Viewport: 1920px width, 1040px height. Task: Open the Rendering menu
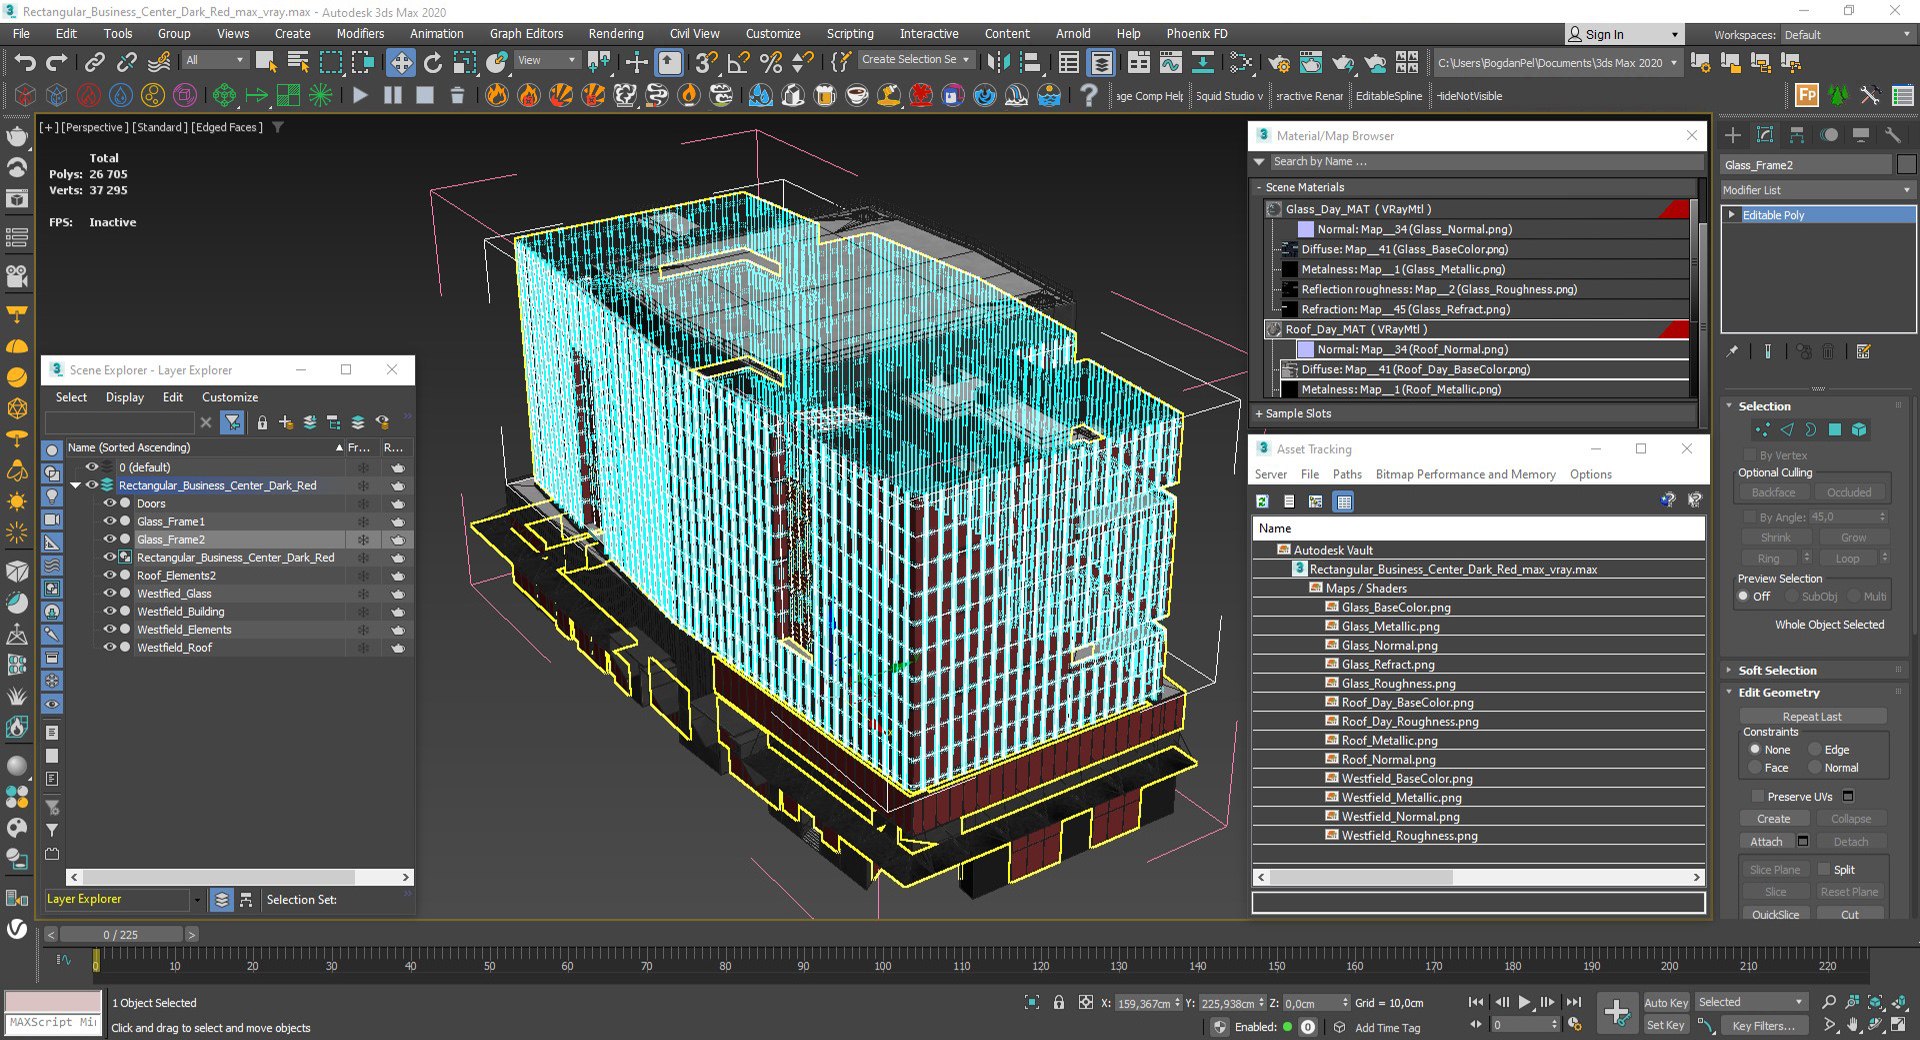point(616,33)
